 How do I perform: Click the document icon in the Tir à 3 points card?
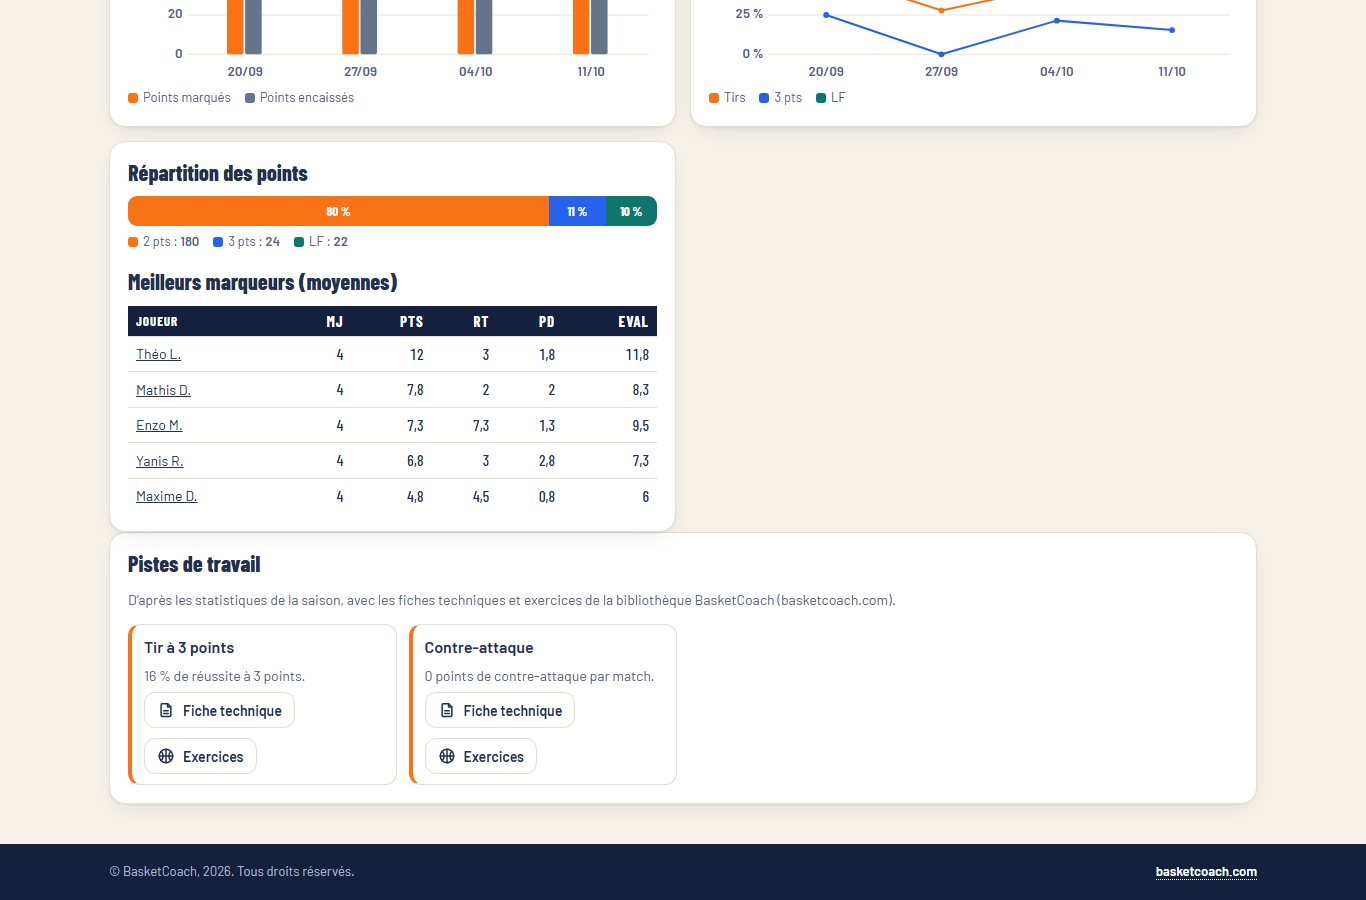point(166,711)
